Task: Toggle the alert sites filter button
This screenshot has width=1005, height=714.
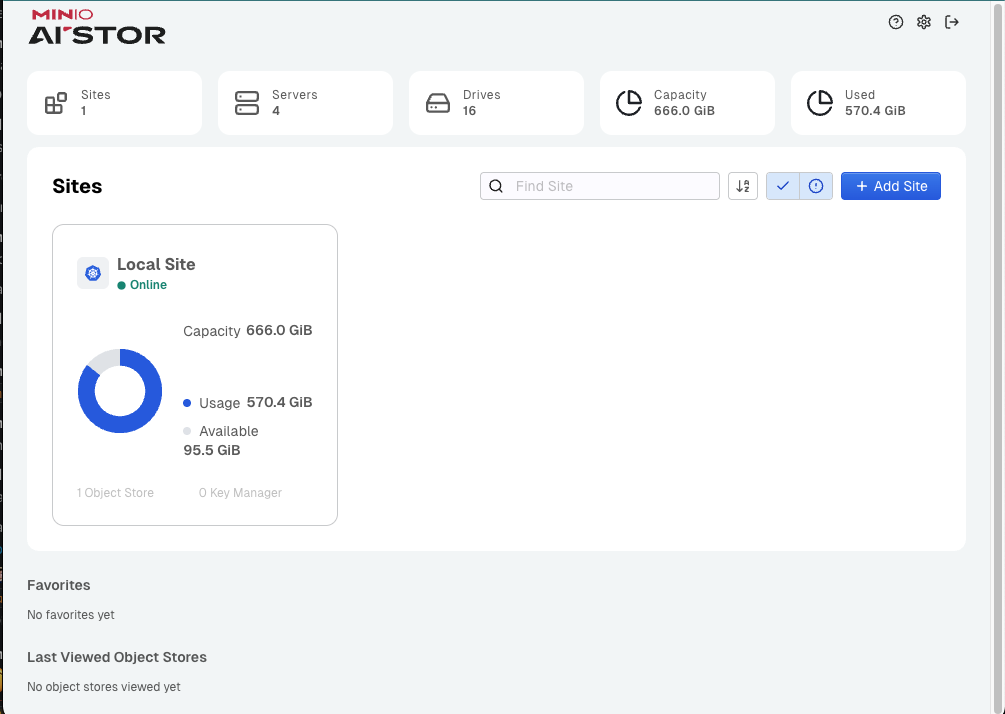Action: 816,186
